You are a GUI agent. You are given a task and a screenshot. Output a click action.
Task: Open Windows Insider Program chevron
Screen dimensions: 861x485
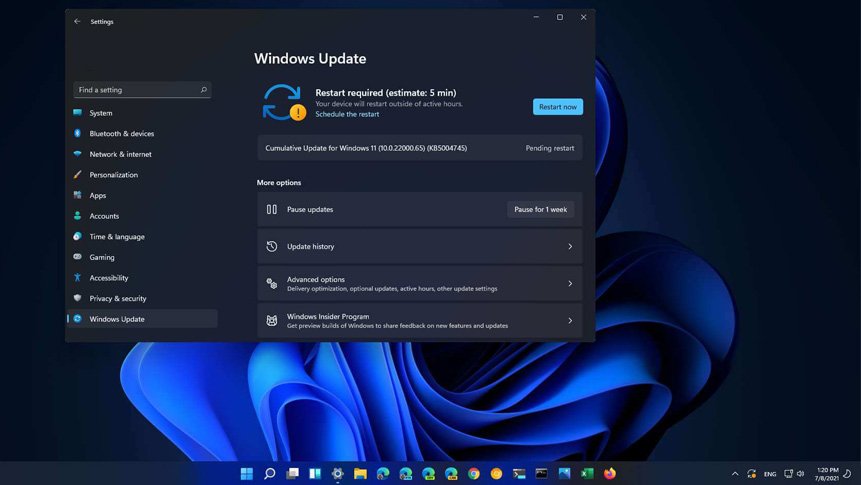[570, 321]
